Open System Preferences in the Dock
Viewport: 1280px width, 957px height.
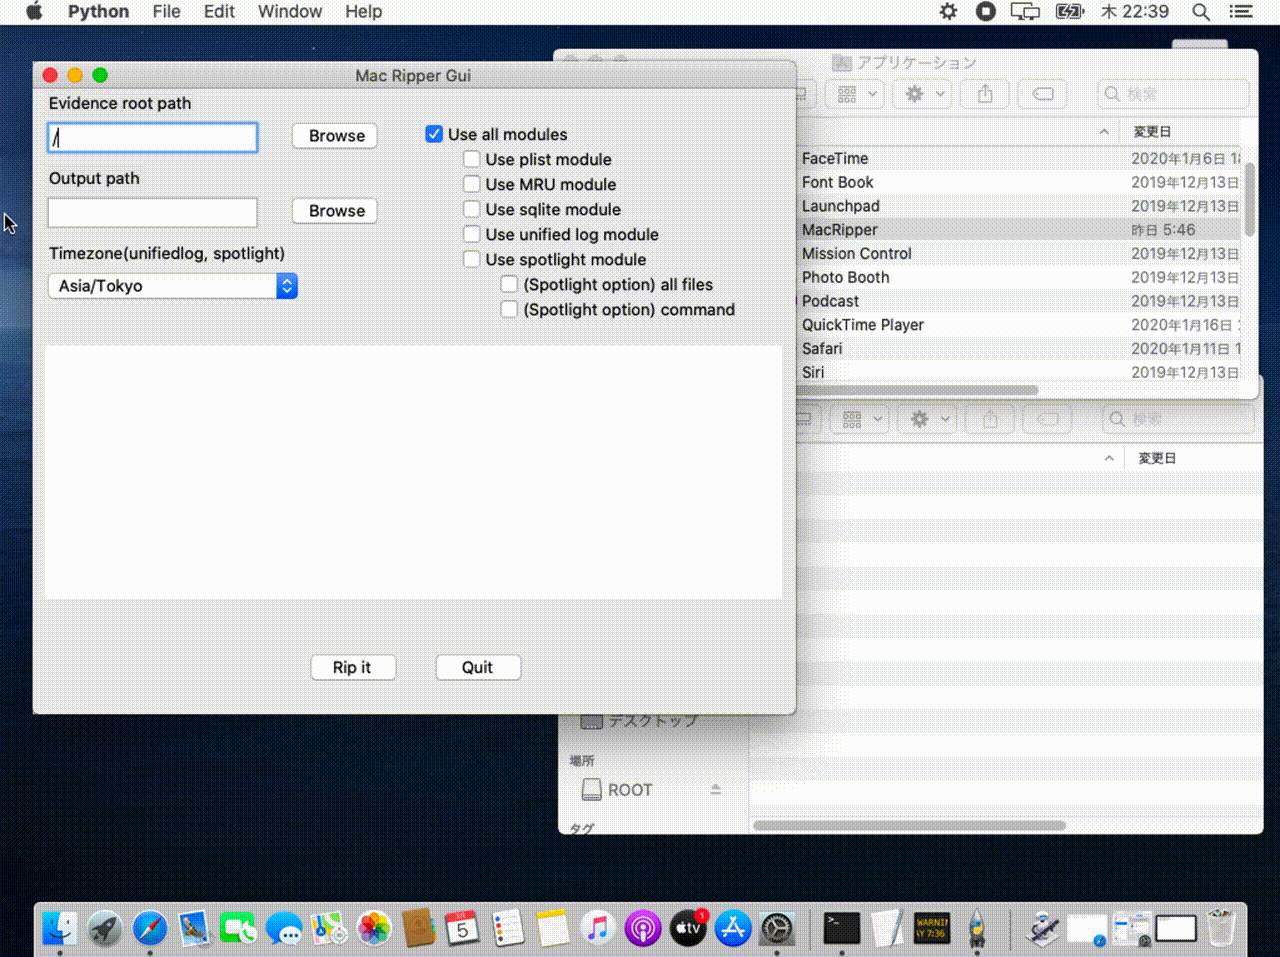click(777, 928)
